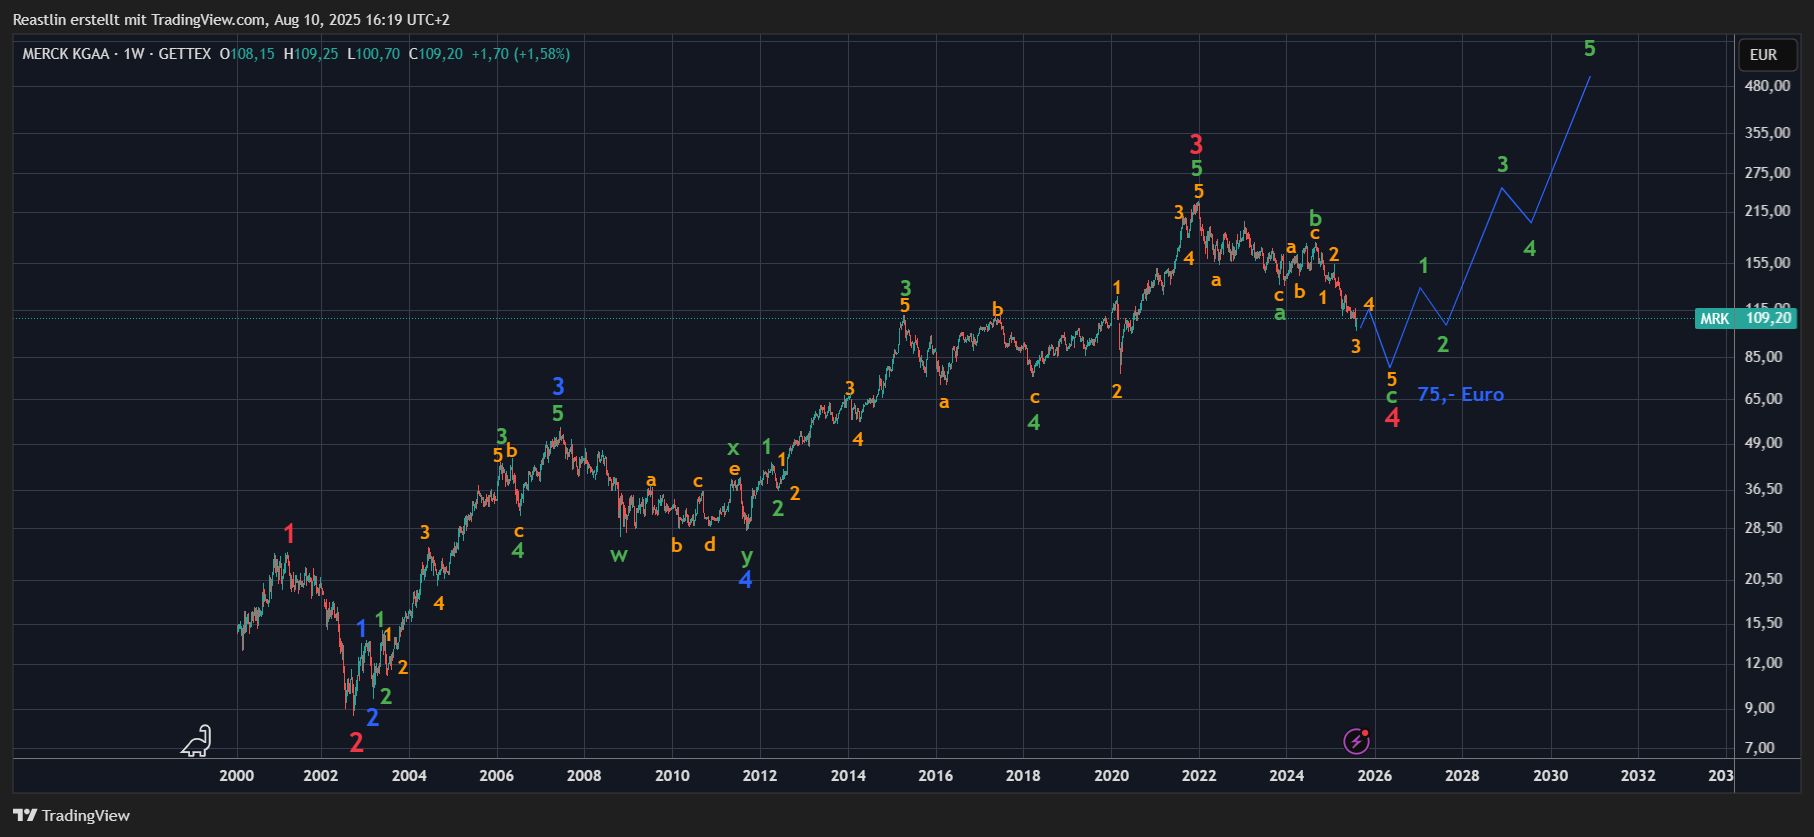
Task: Open the EUR currency selector
Action: pyautogui.click(x=1763, y=55)
